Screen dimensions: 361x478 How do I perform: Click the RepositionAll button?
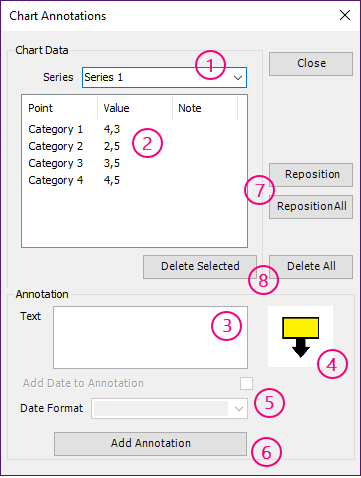click(x=311, y=207)
